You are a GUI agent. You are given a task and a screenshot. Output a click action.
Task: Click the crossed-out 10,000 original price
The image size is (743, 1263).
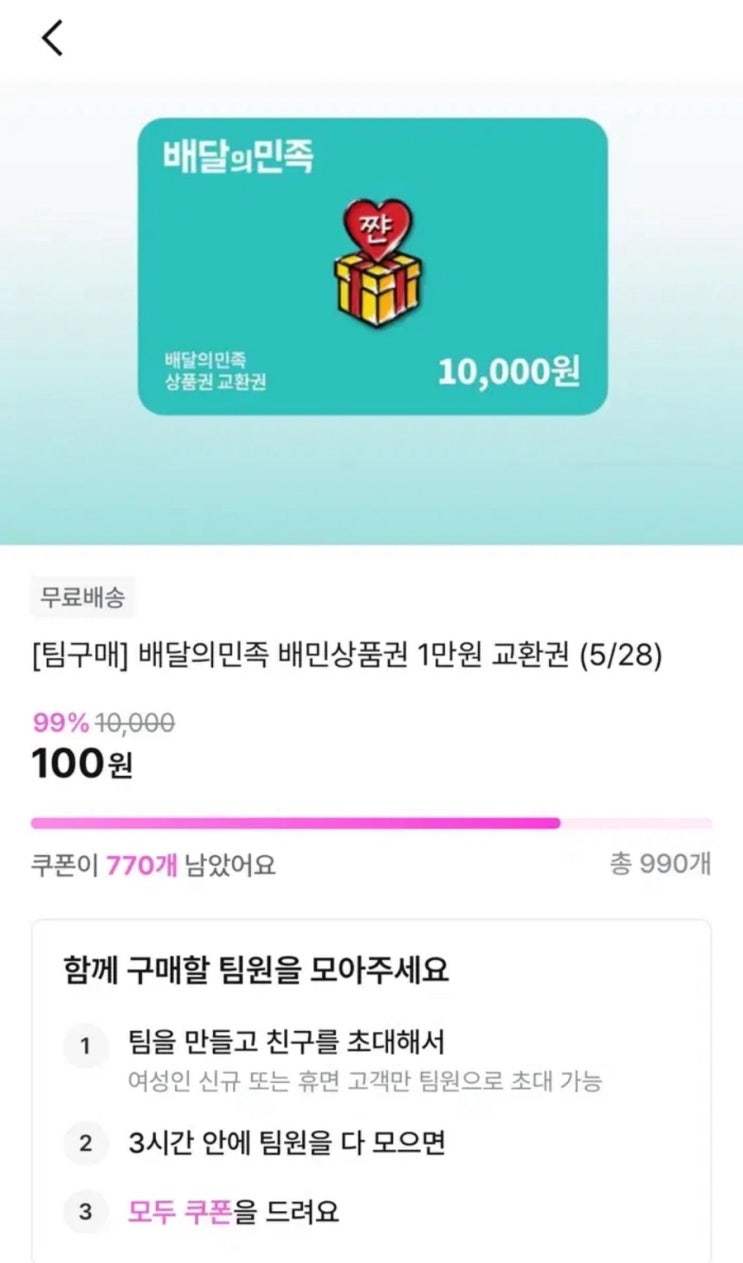point(135,723)
